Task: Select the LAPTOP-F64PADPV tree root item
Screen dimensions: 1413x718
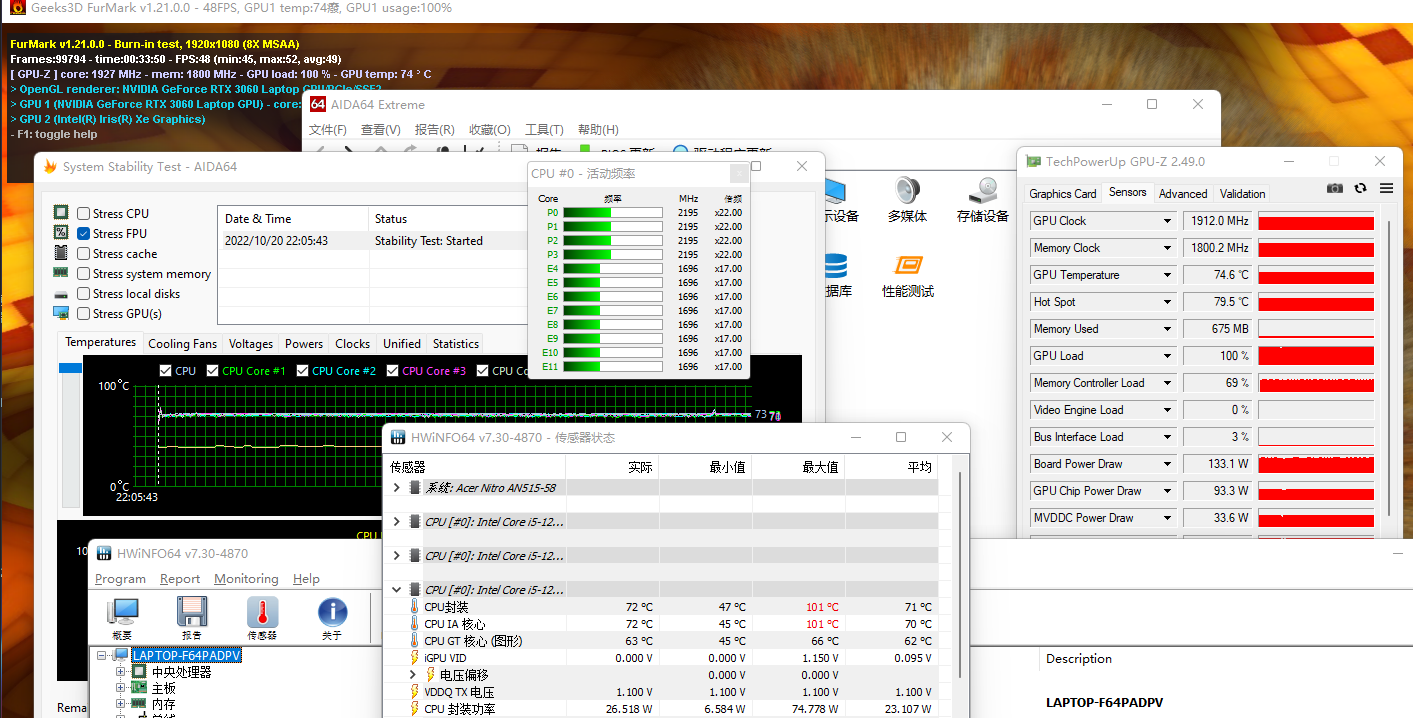Action: click(x=186, y=656)
